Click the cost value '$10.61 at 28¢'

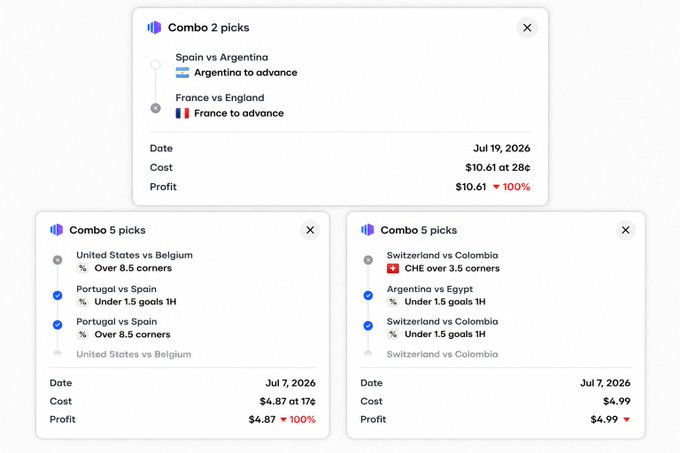point(498,167)
